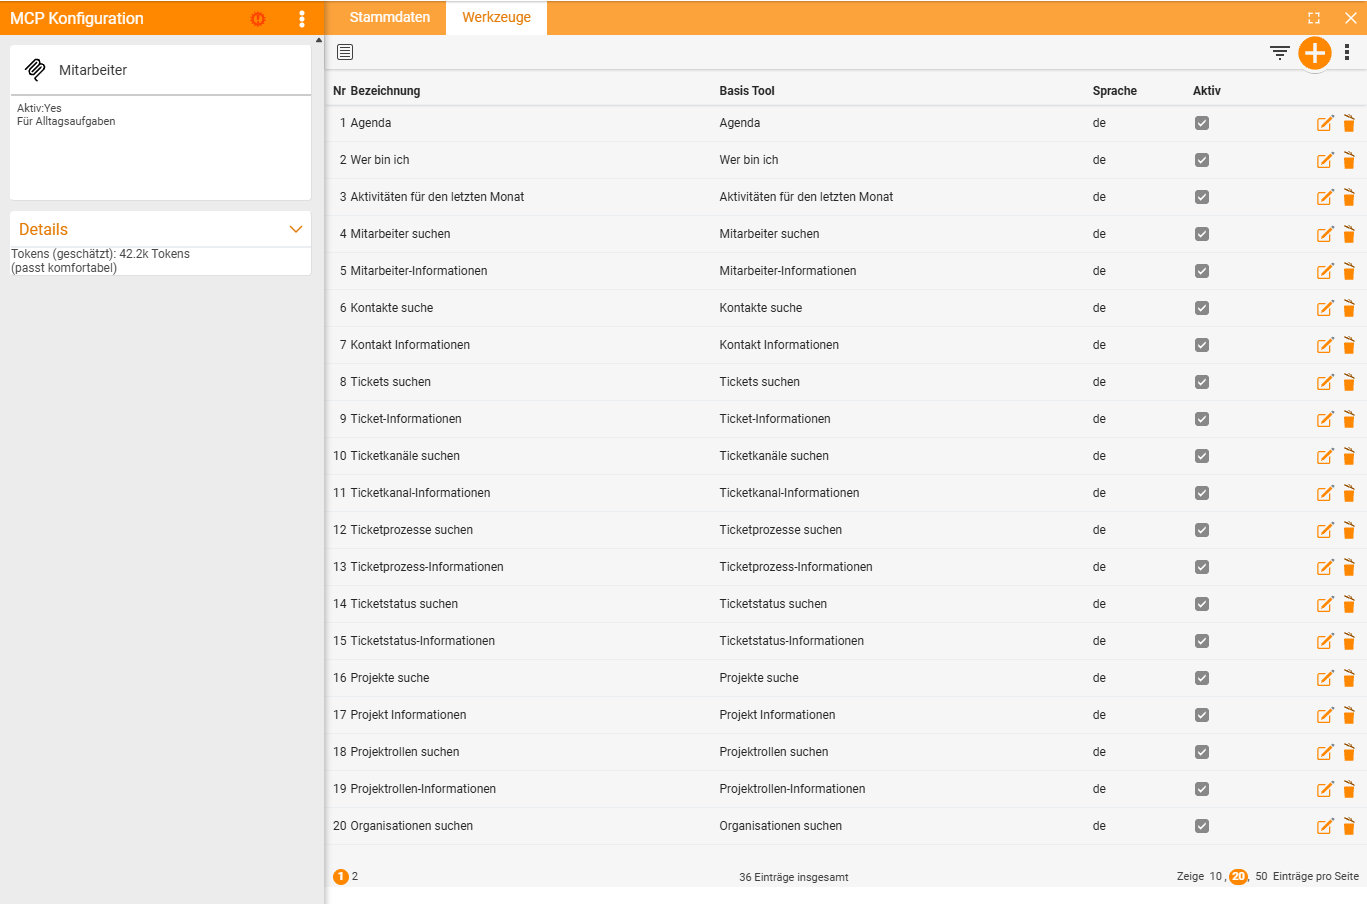Show 10 entries per page
The width and height of the screenshot is (1367, 904).
[1216, 876]
